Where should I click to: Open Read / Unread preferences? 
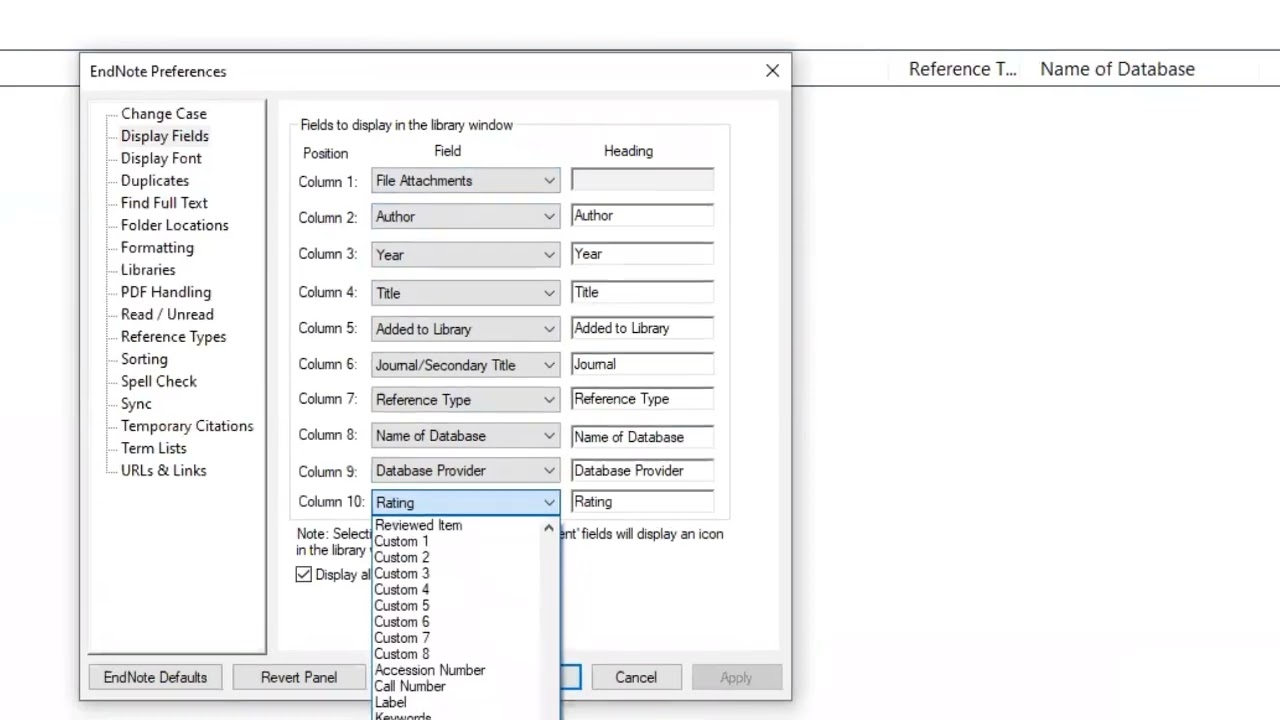pyautogui.click(x=167, y=314)
